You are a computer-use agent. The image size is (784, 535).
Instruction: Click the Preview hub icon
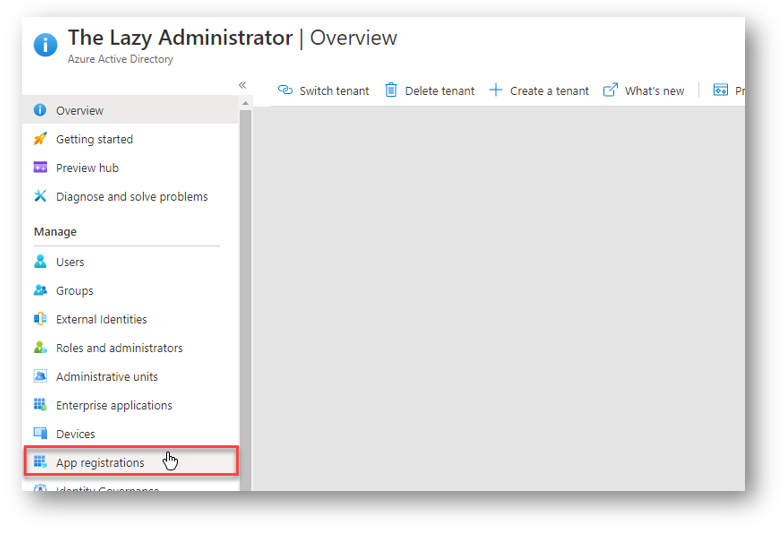[x=40, y=167]
